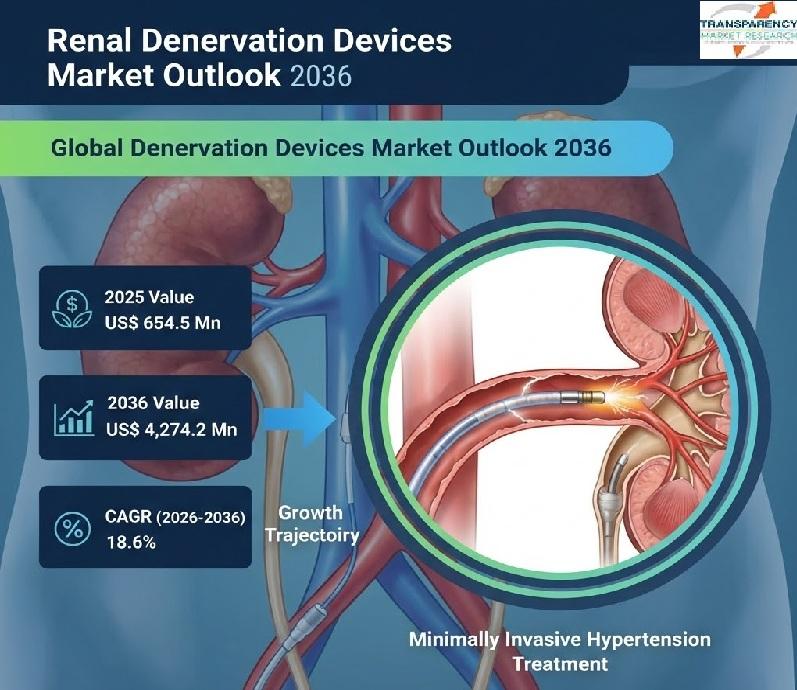Click the 'Growth Trajectoiry' label
The width and height of the screenshot is (797, 690).
(312, 523)
